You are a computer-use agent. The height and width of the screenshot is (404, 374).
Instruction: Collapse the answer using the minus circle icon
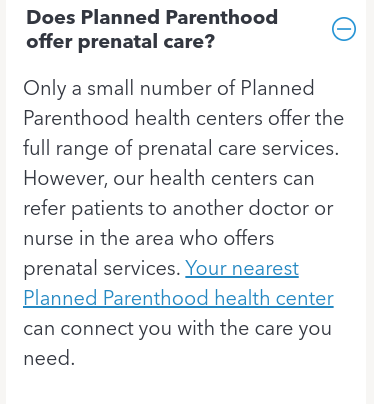[x=344, y=29]
